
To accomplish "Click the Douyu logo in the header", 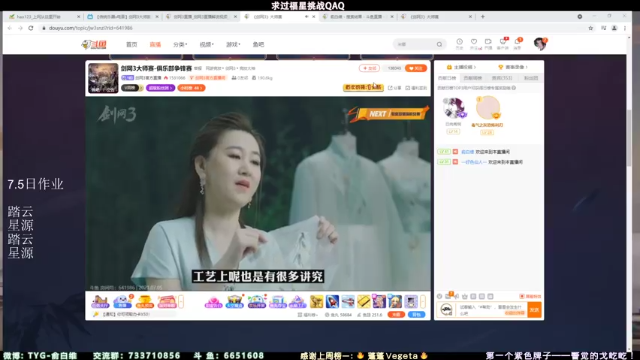I will (94, 44).
